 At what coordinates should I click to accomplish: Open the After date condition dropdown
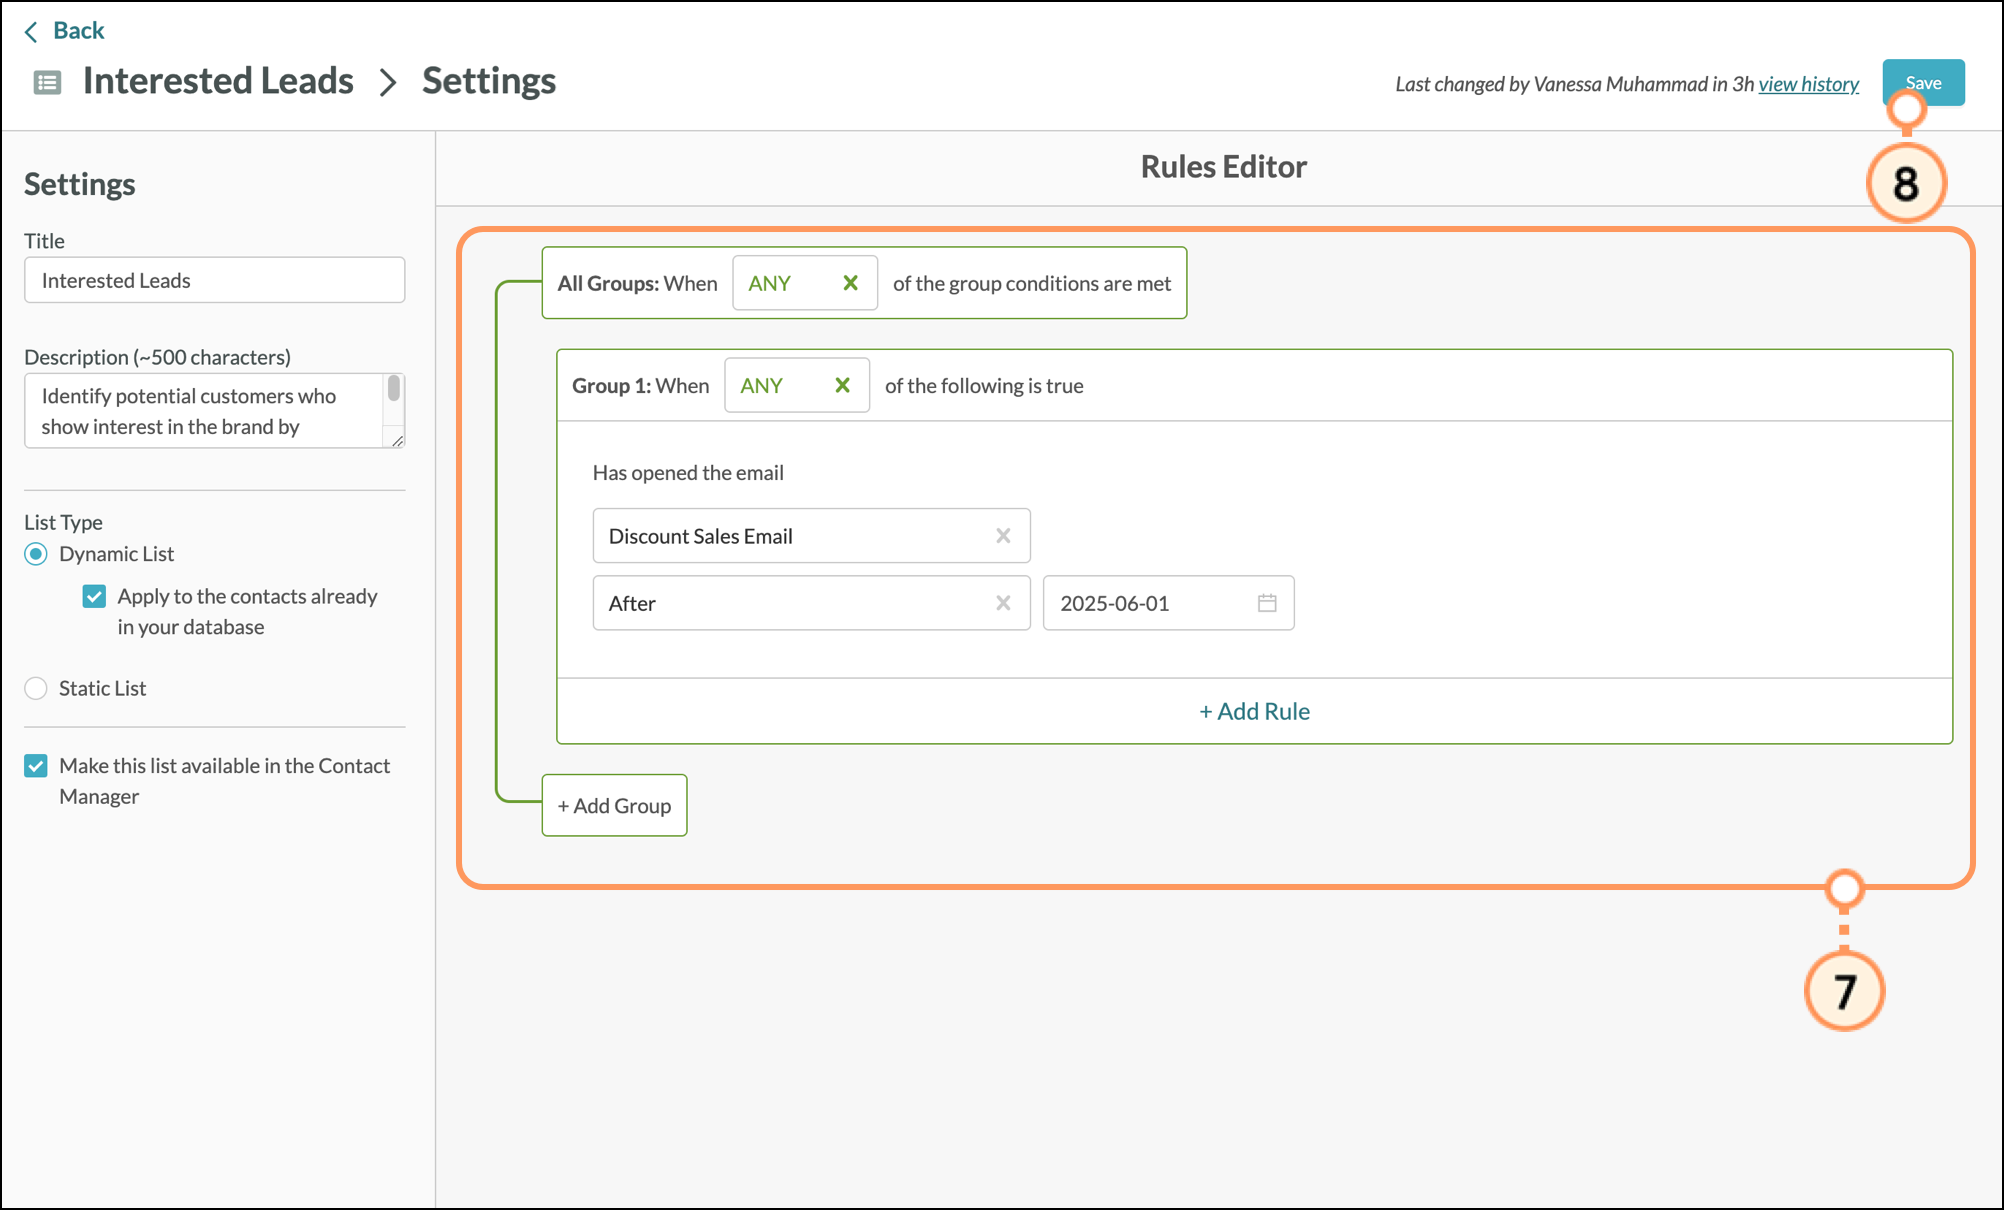tap(790, 603)
